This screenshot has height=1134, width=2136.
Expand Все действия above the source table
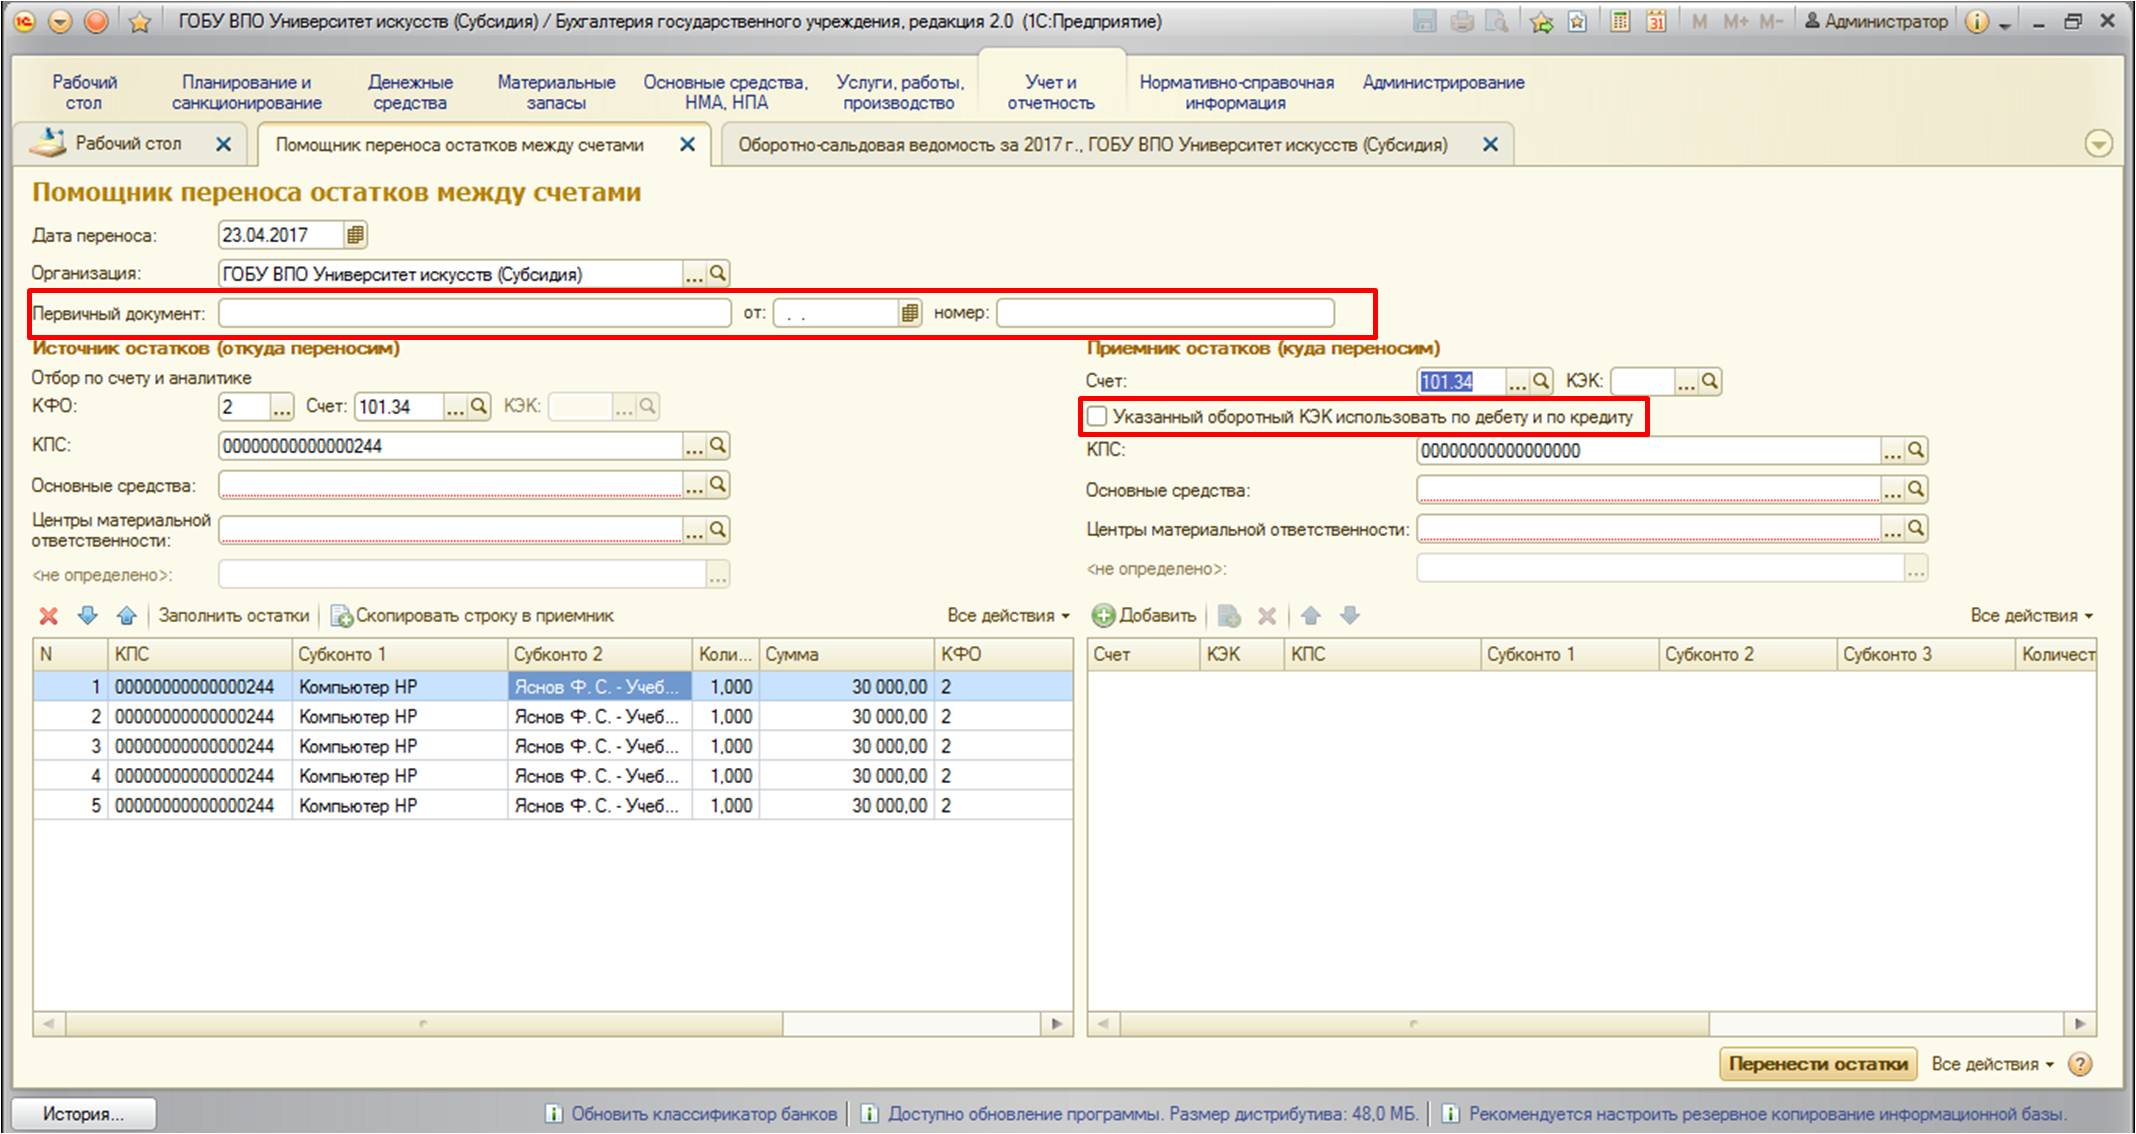pos(1008,616)
